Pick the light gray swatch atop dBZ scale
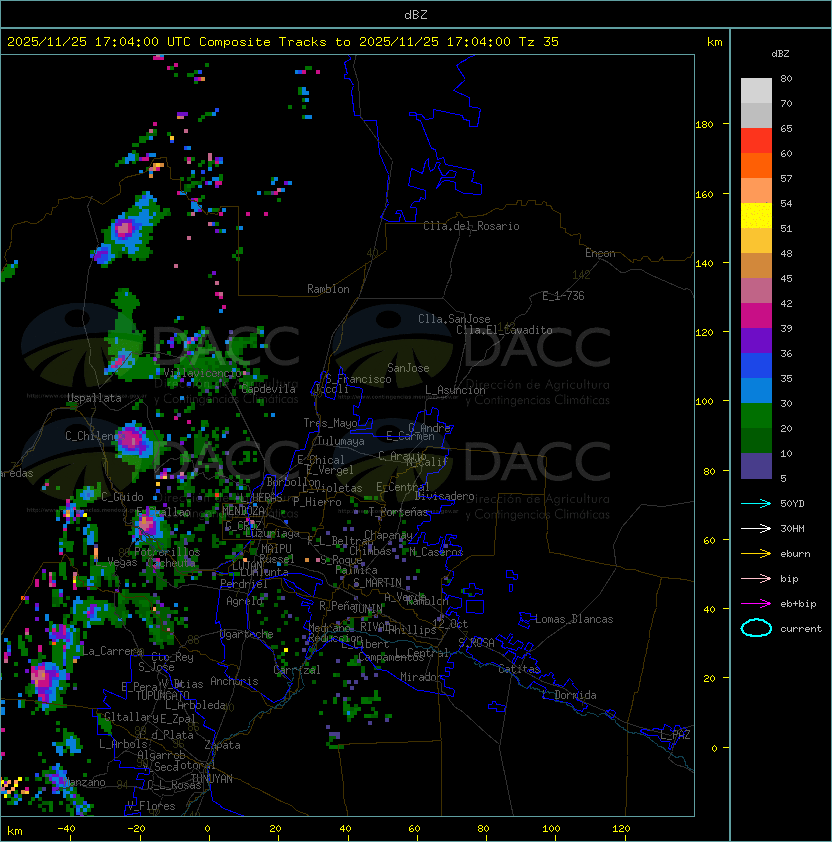 click(756, 91)
